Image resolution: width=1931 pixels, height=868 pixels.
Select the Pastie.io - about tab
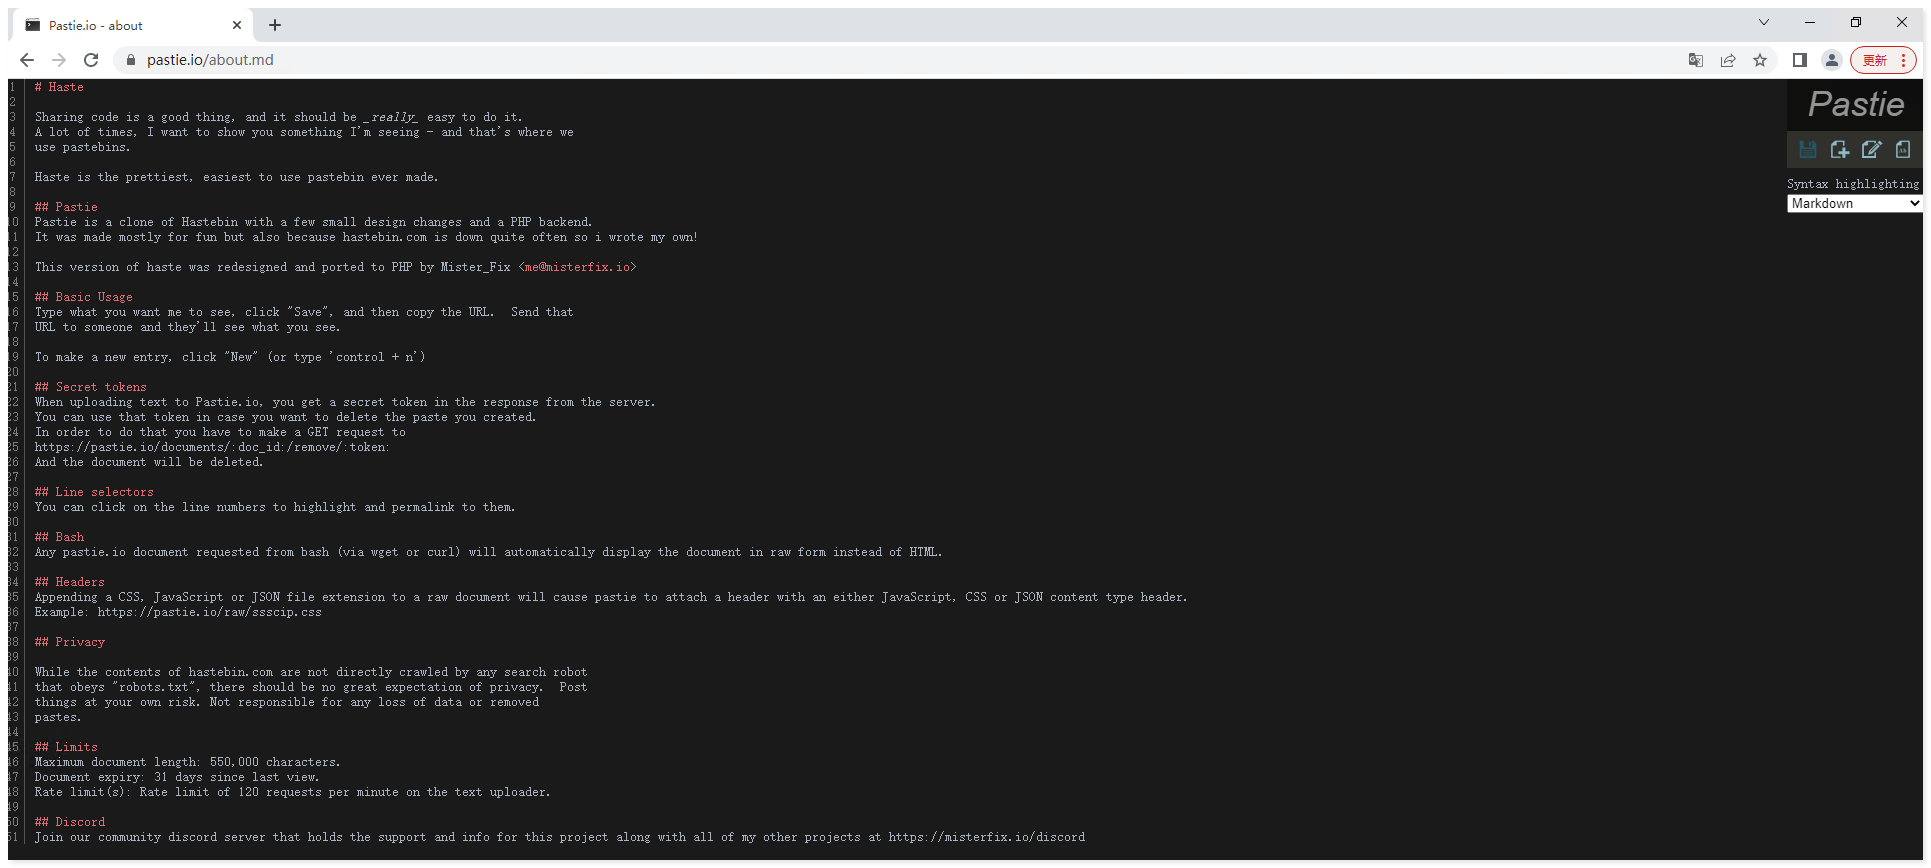click(x=130, y=25)
